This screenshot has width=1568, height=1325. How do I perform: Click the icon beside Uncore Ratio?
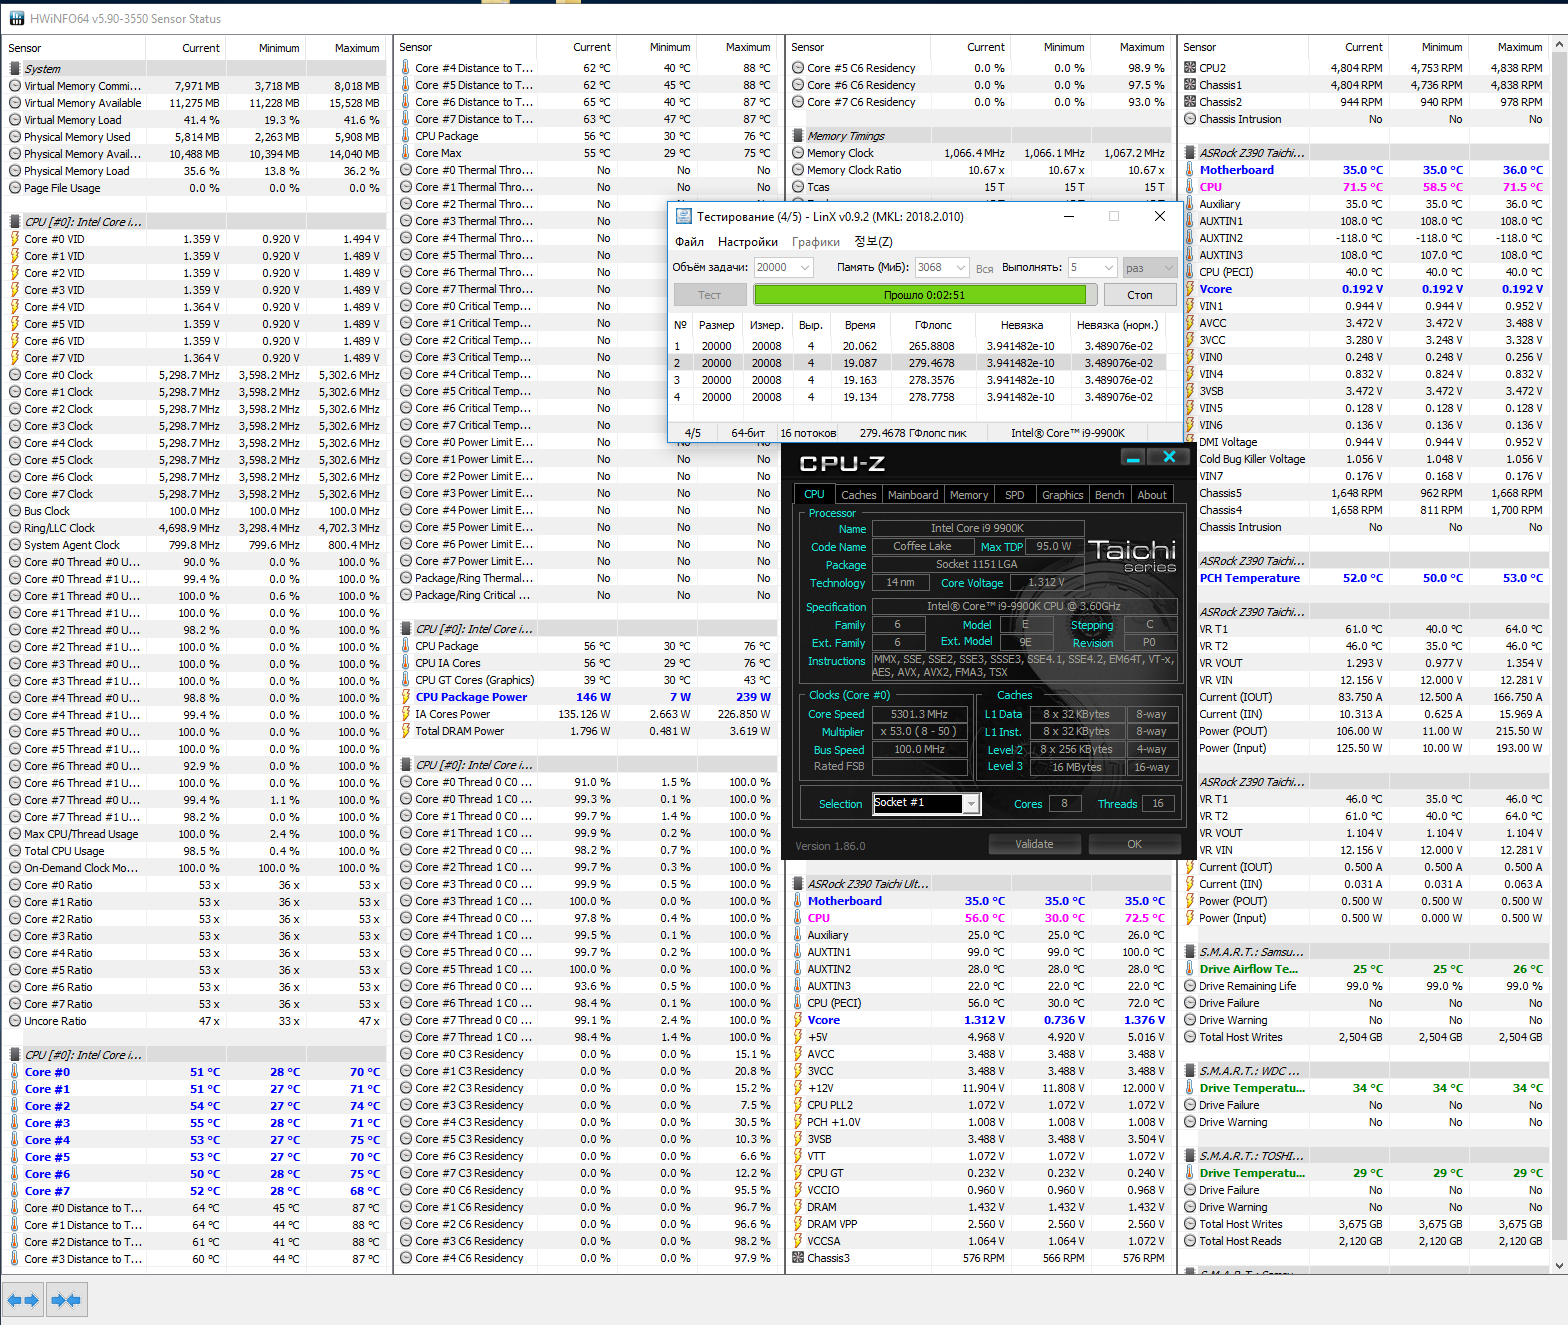click(15, 1021)
